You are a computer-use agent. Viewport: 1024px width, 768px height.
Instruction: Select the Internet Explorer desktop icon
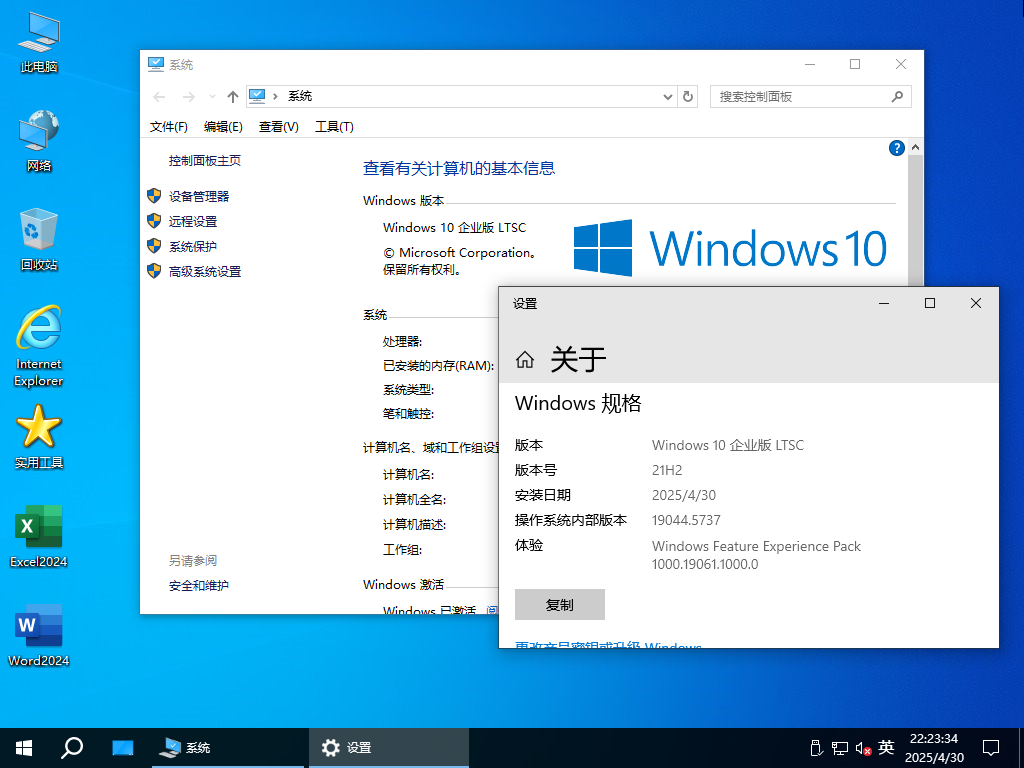pos(39,346)
